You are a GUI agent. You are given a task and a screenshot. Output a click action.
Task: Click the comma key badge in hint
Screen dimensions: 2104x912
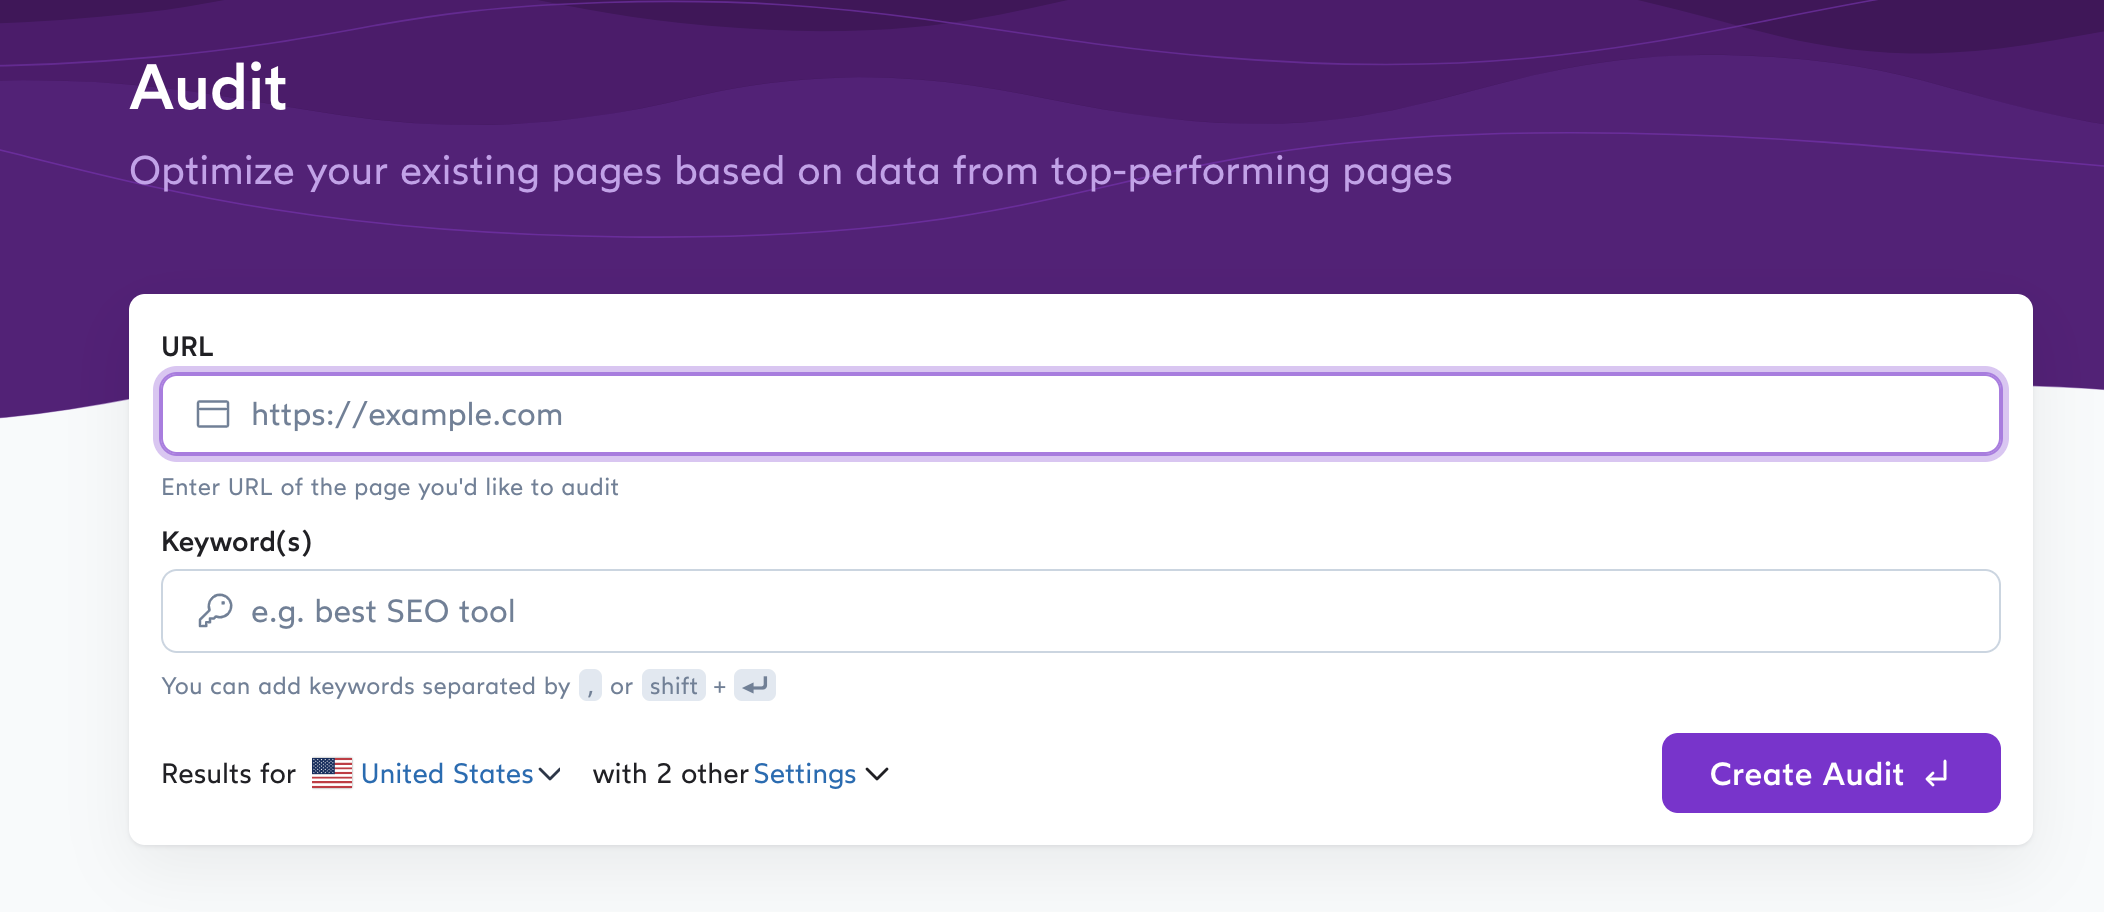pos(590,686)
